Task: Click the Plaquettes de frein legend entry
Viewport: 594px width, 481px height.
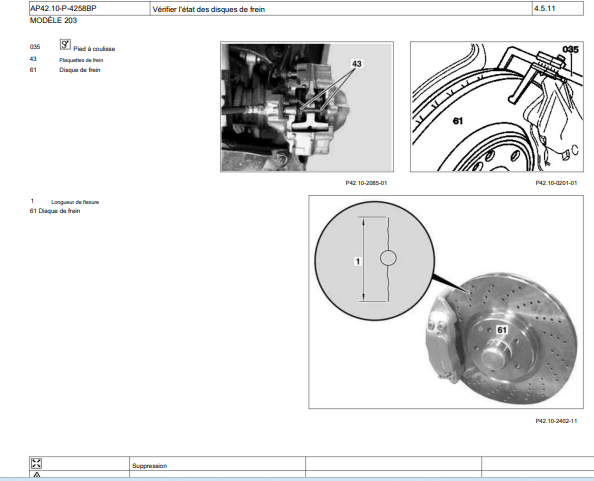Action: coord(81,60)
